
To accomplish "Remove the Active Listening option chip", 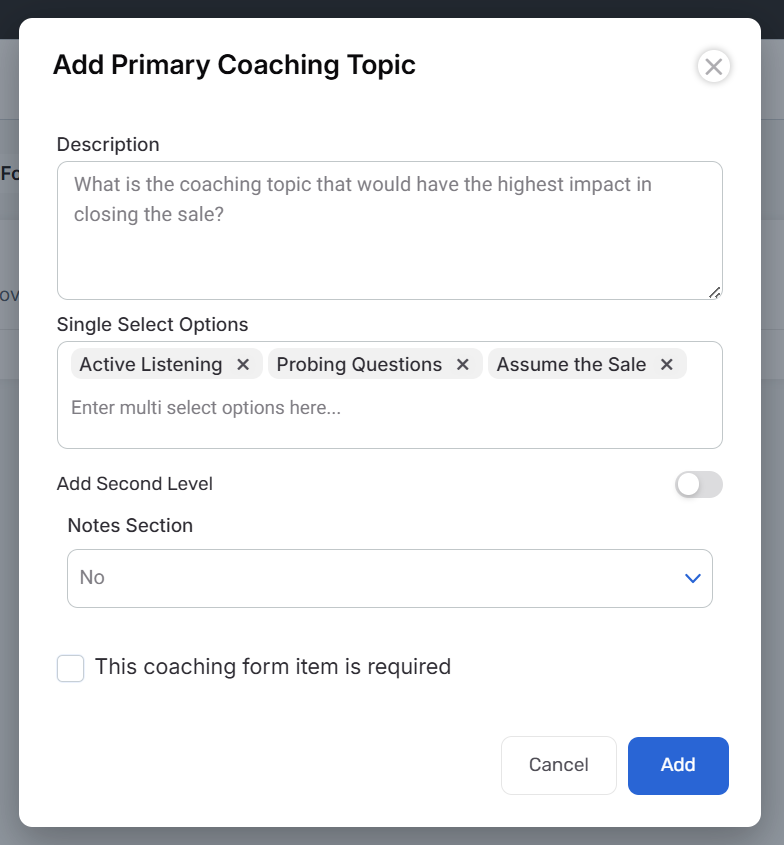I will tap(243, 365).
